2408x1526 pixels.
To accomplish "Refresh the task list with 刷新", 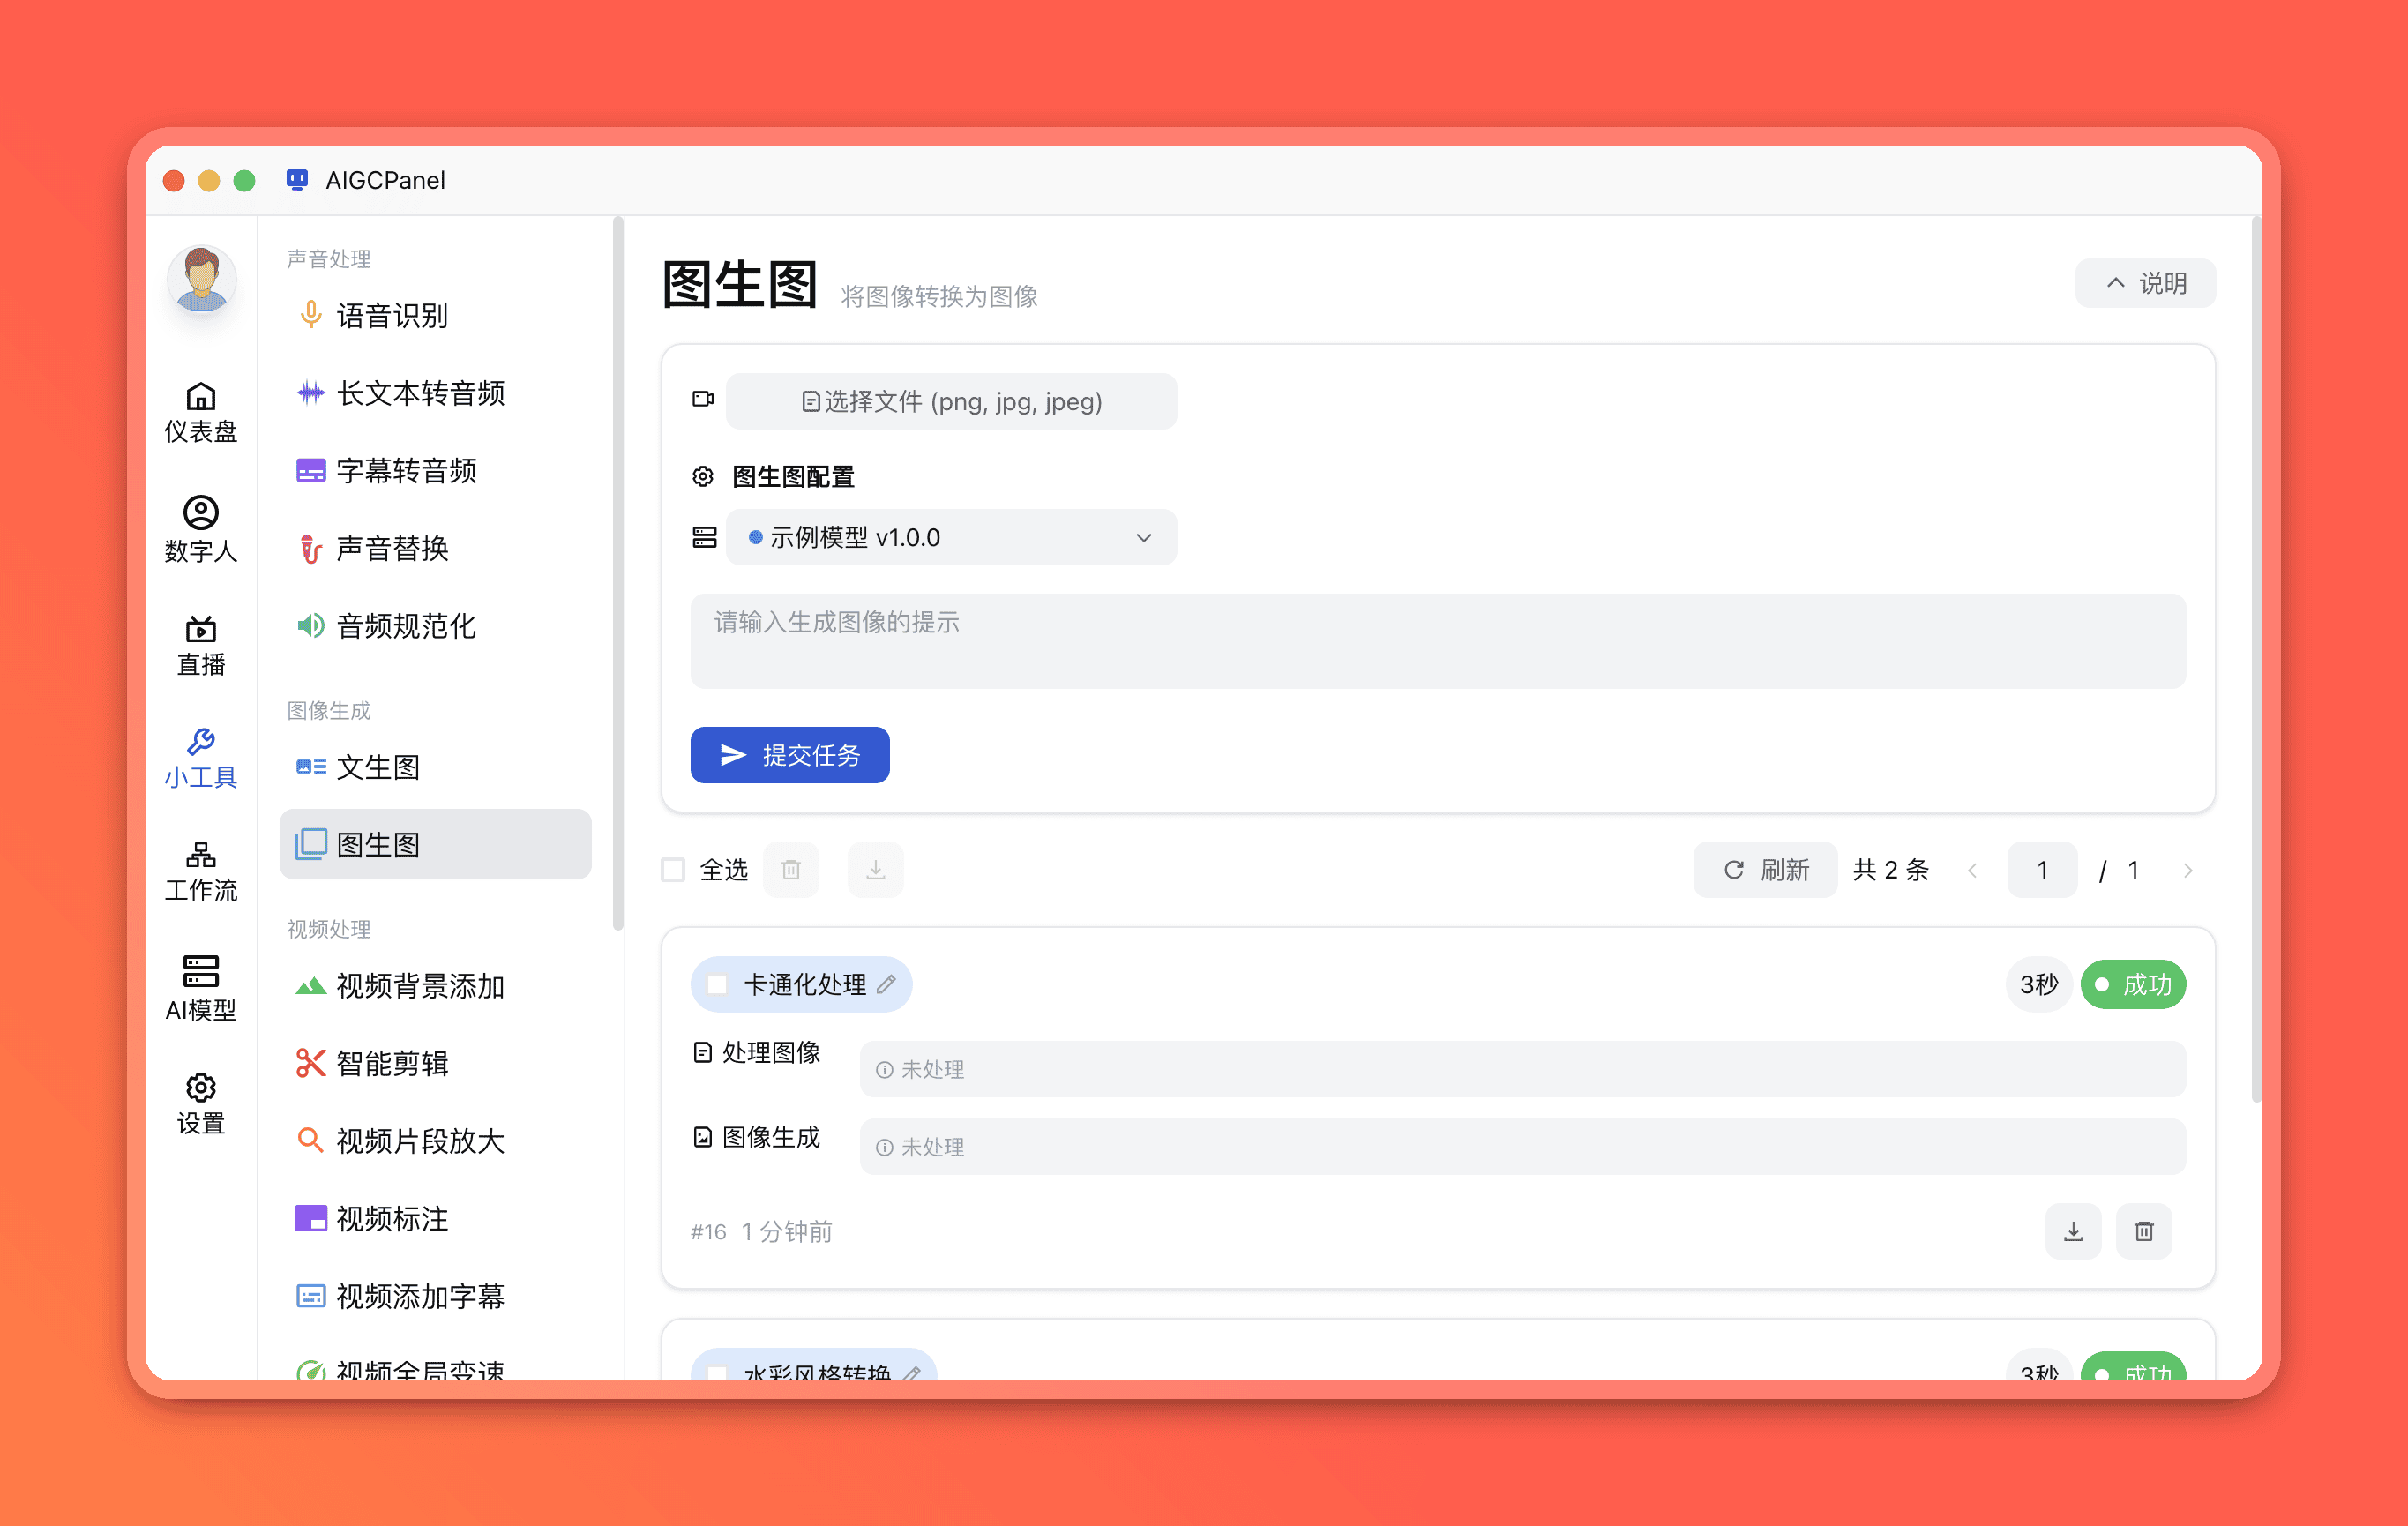I will point(1765,869).
